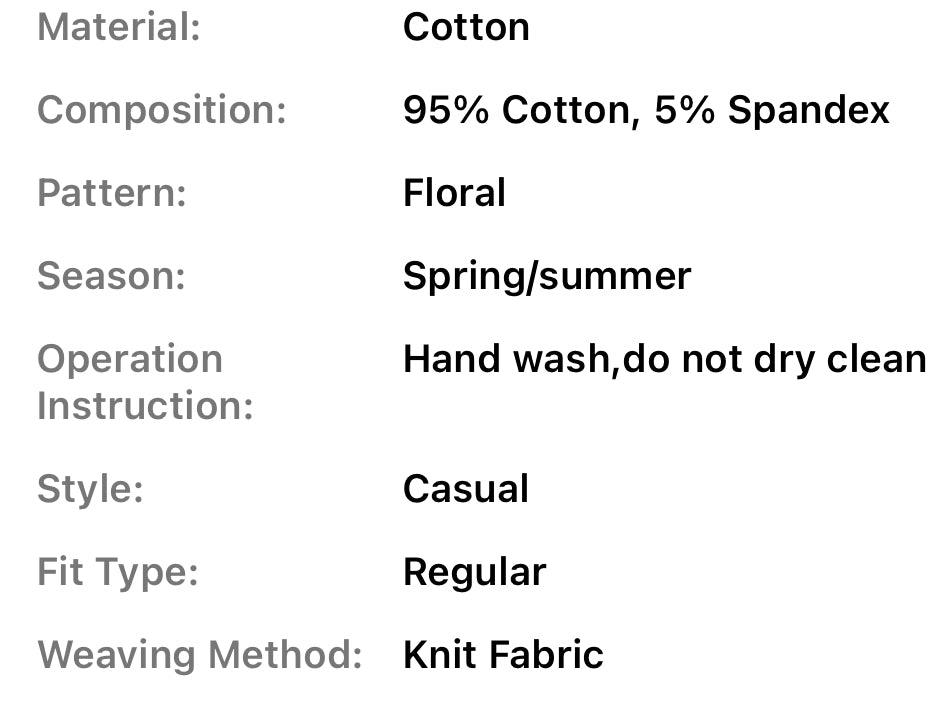Image resolution: width=949 pixels, height=706 pixels.
Task: Select the 95% Cotton, 5% Spandex text
Action: 645,110
